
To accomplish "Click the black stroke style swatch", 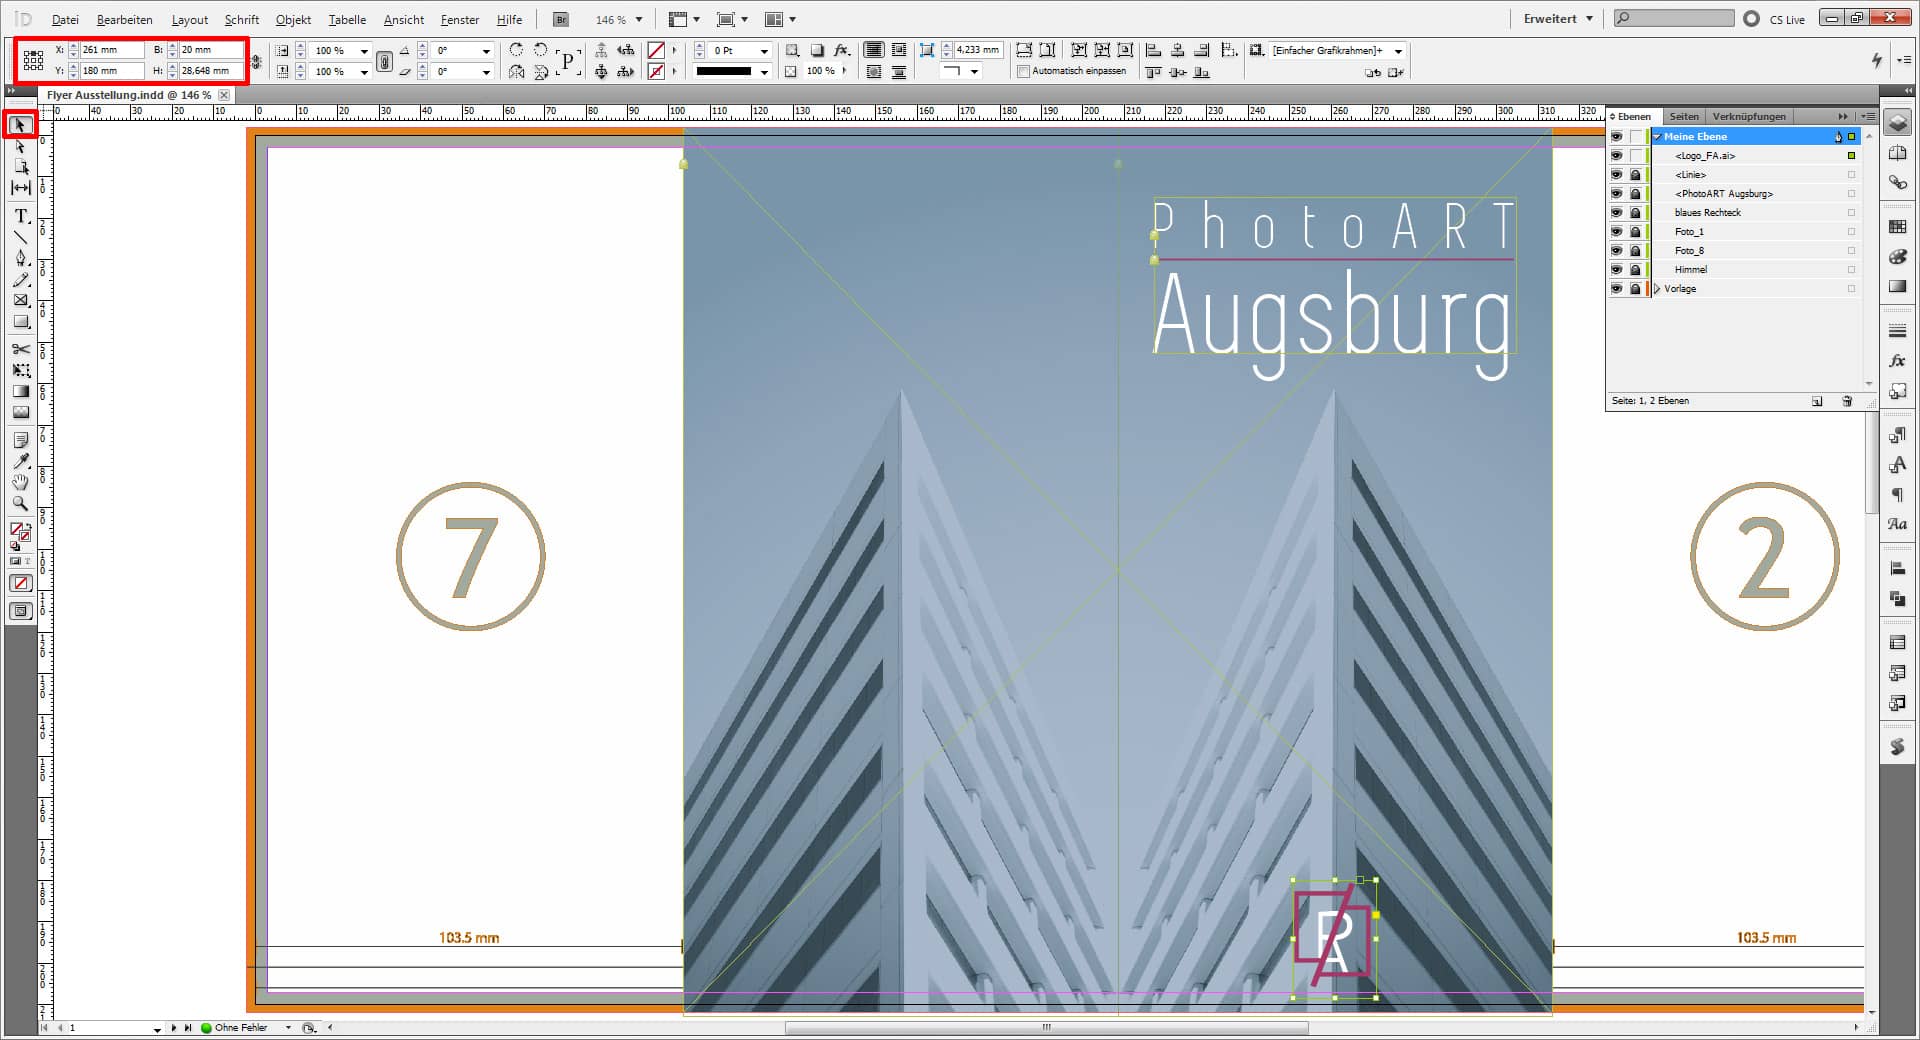I will (x=723, y=72).
